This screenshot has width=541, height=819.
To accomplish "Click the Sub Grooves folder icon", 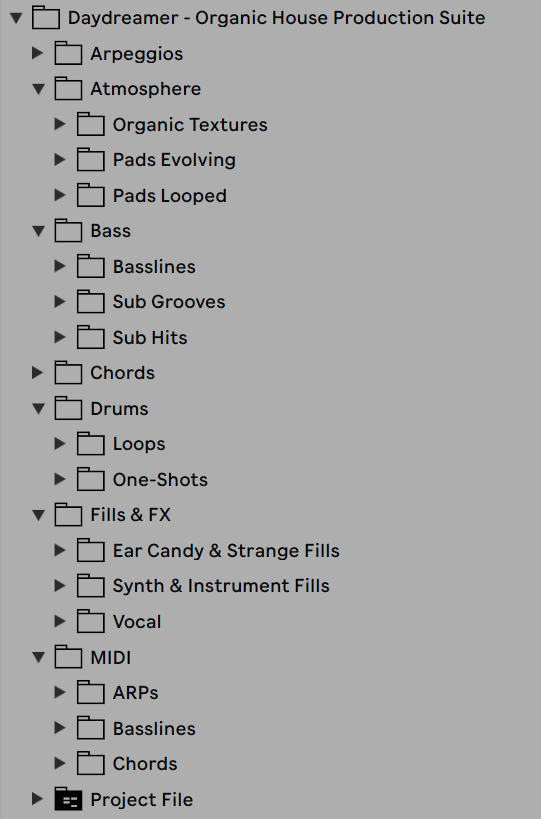I will (x=90, y=302).
